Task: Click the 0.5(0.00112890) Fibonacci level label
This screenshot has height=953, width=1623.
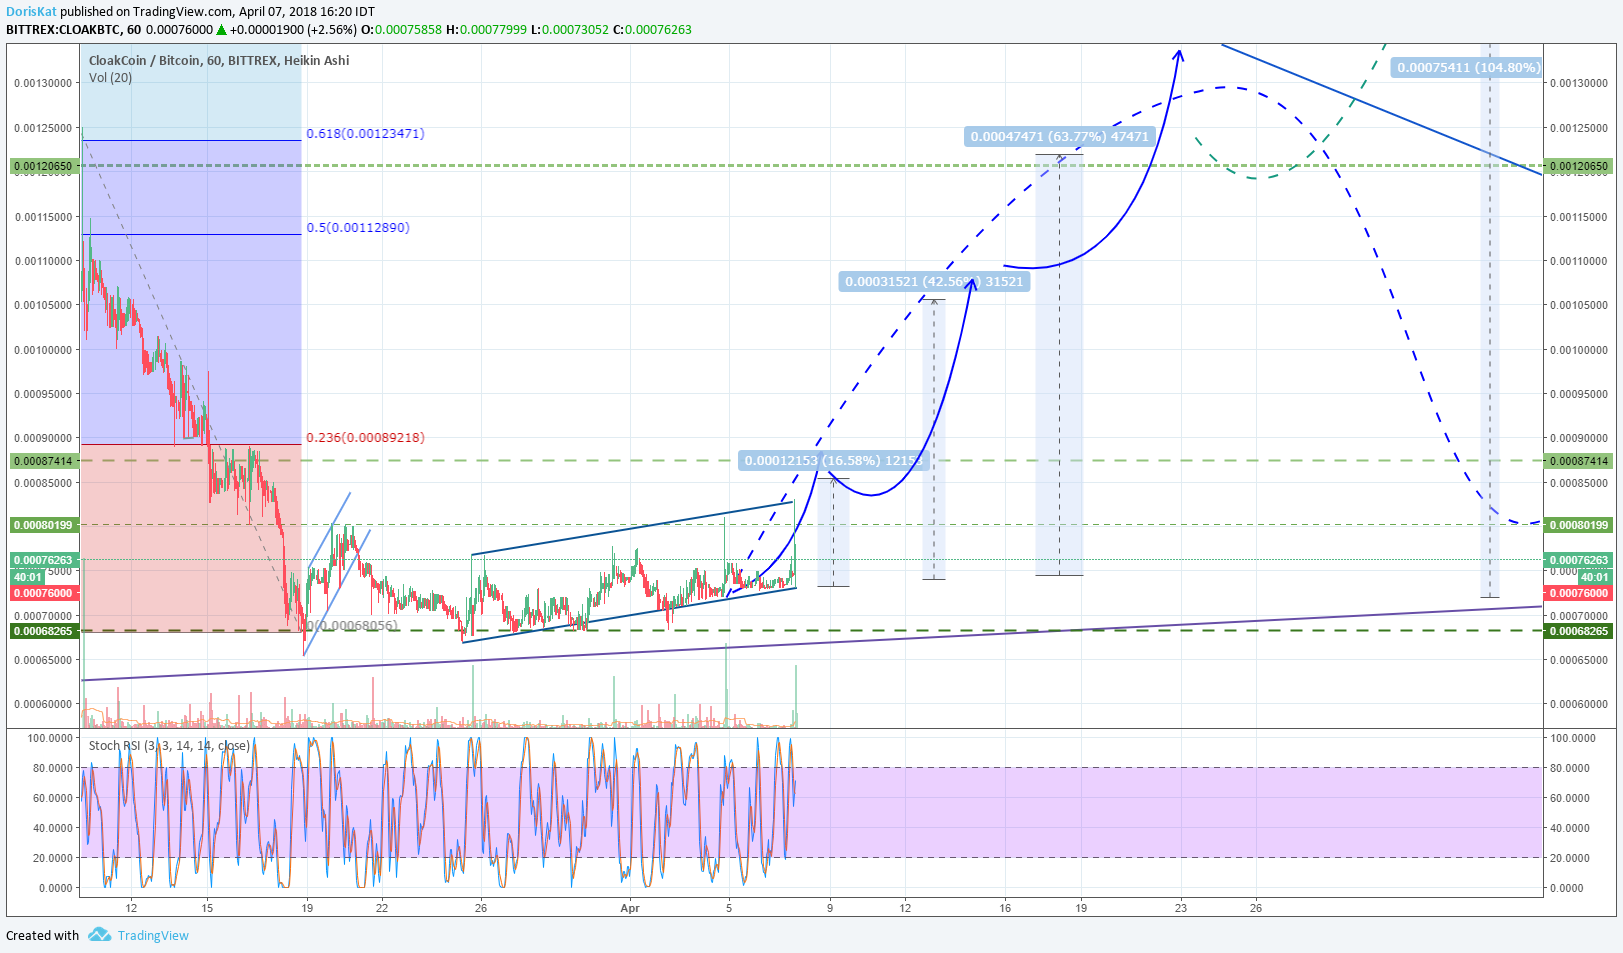Action: (x=358, y=227)
